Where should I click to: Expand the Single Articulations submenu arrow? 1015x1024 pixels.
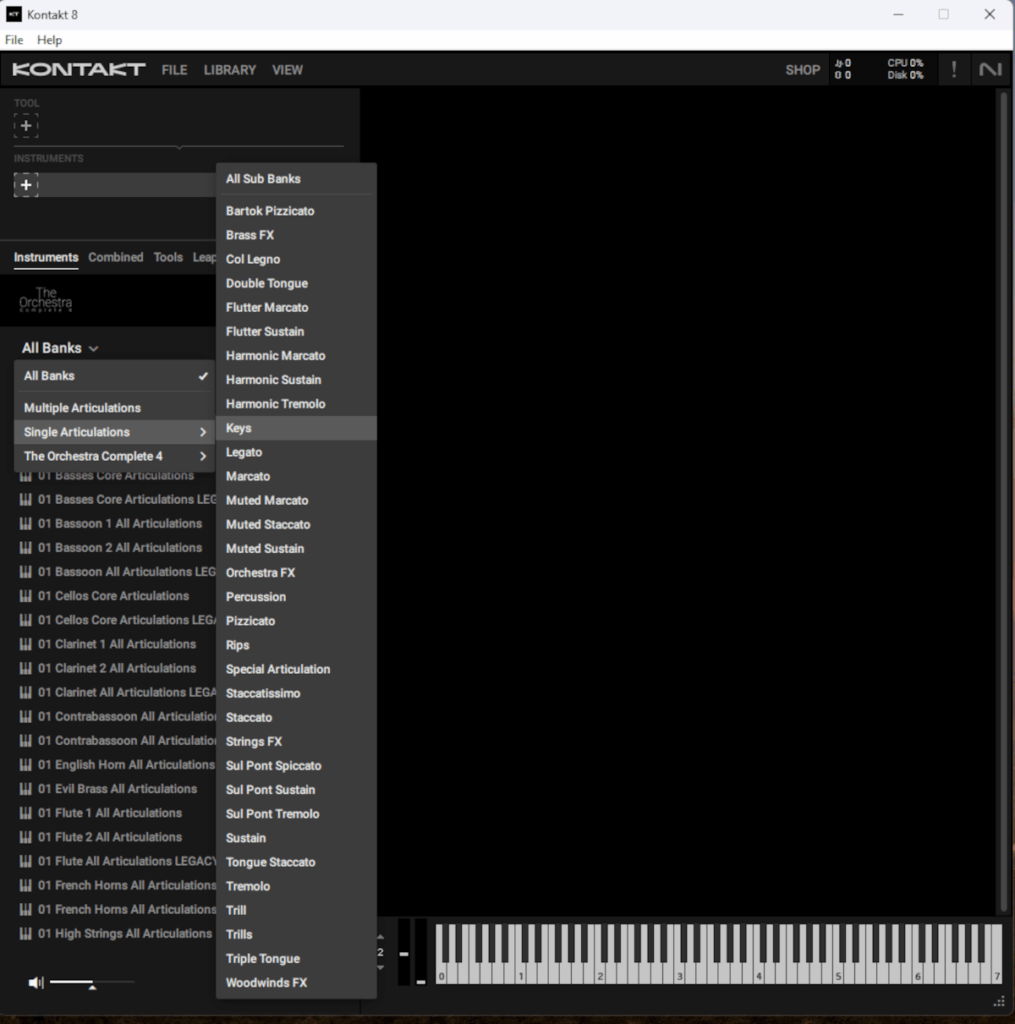click(x=202, y=432)
